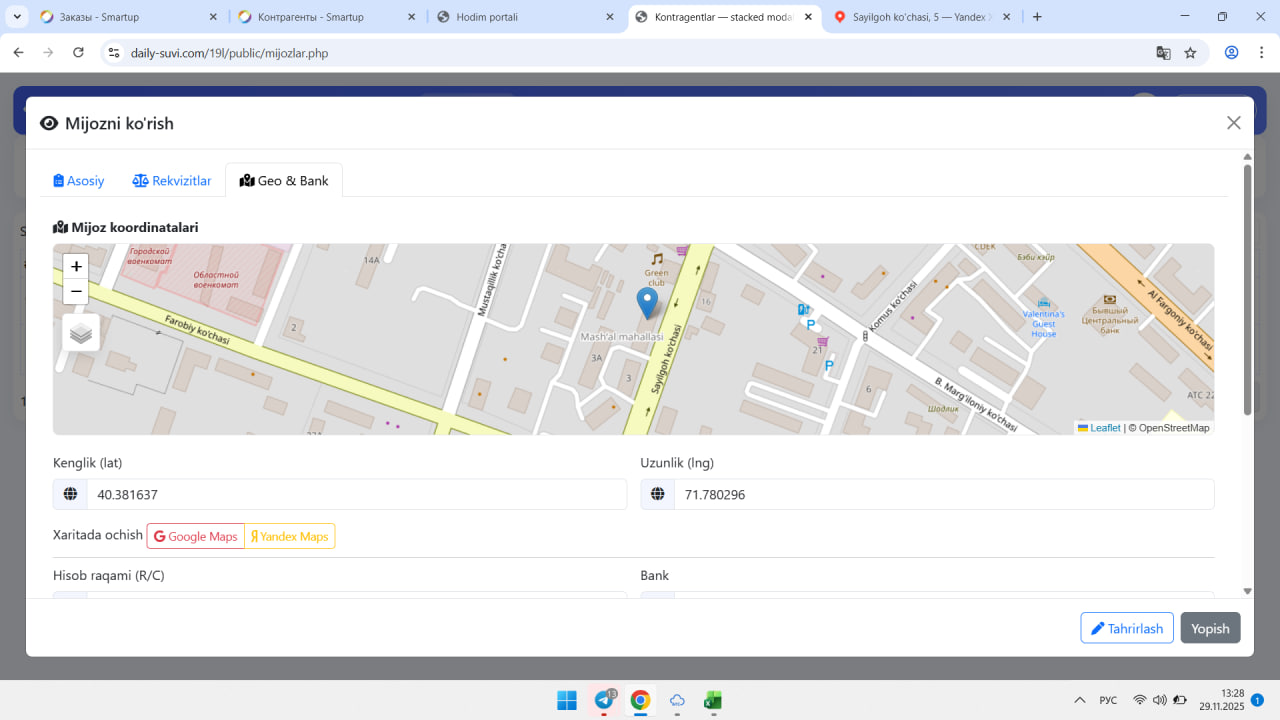Viewport: 1280px width, 720px height.
Task: Click the blue location marker pin
Action: (x=647, y=300)
